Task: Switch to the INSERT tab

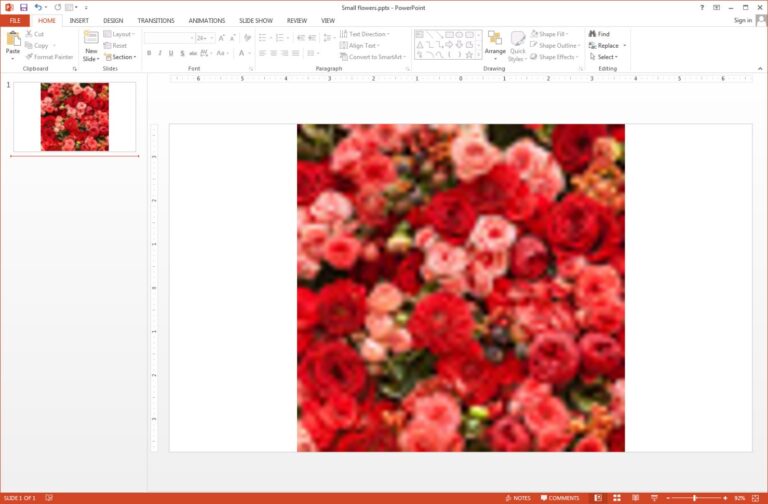Action: (x=79, y=21)
